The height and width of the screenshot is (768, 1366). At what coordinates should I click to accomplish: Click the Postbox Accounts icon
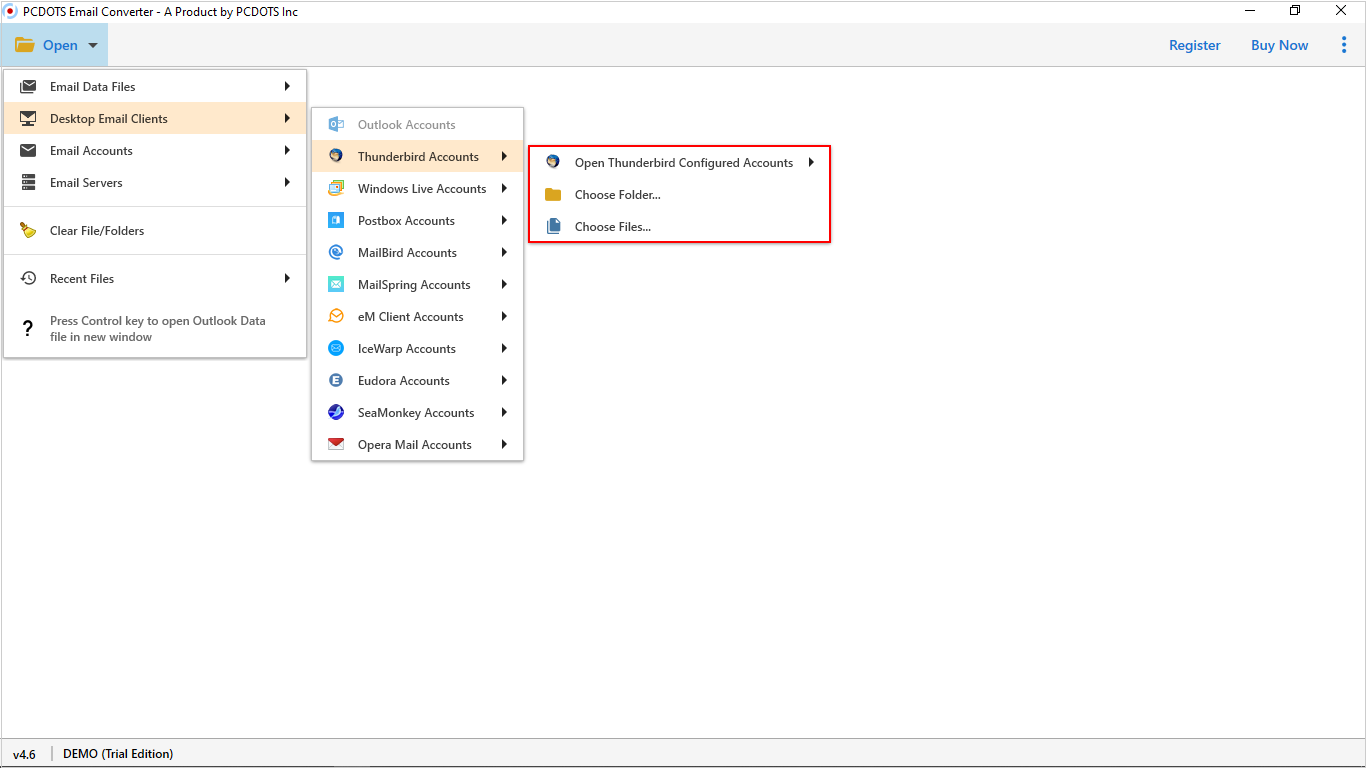[x=337, y=221]
